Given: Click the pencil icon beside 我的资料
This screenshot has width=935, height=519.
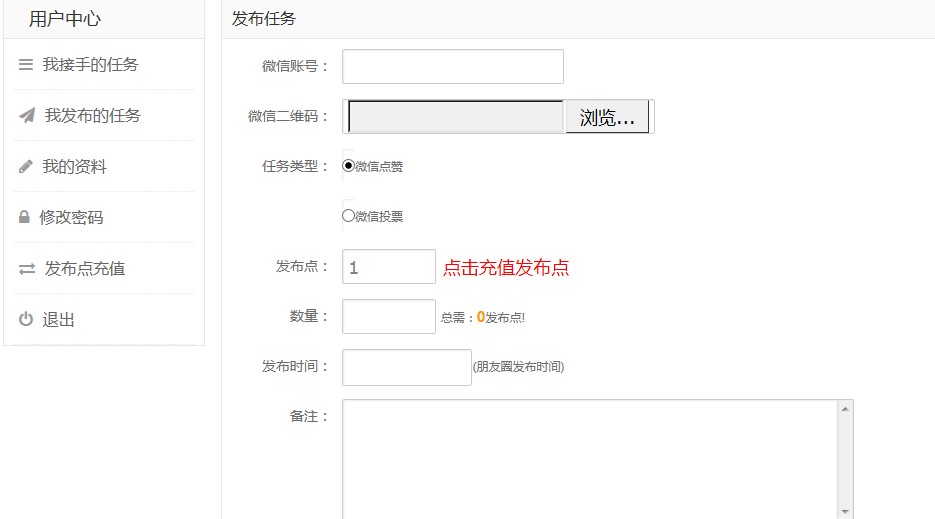Looking at the screenshot, I should click(x=26, y=167).
